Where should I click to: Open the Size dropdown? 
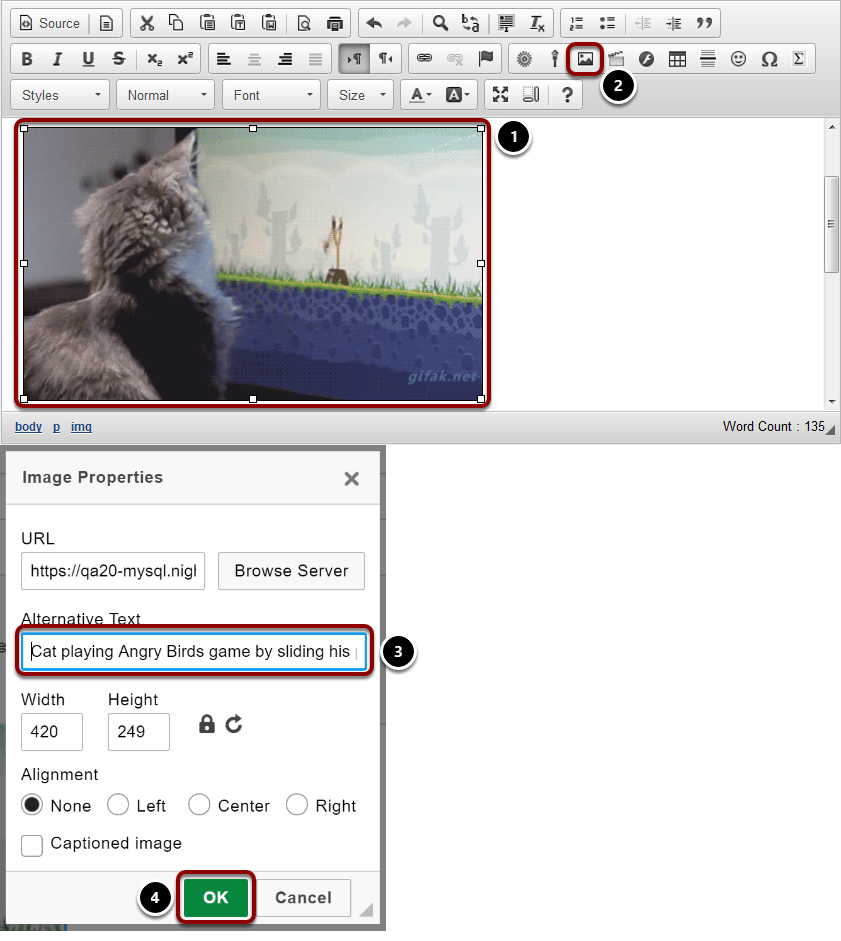(360, 95)
